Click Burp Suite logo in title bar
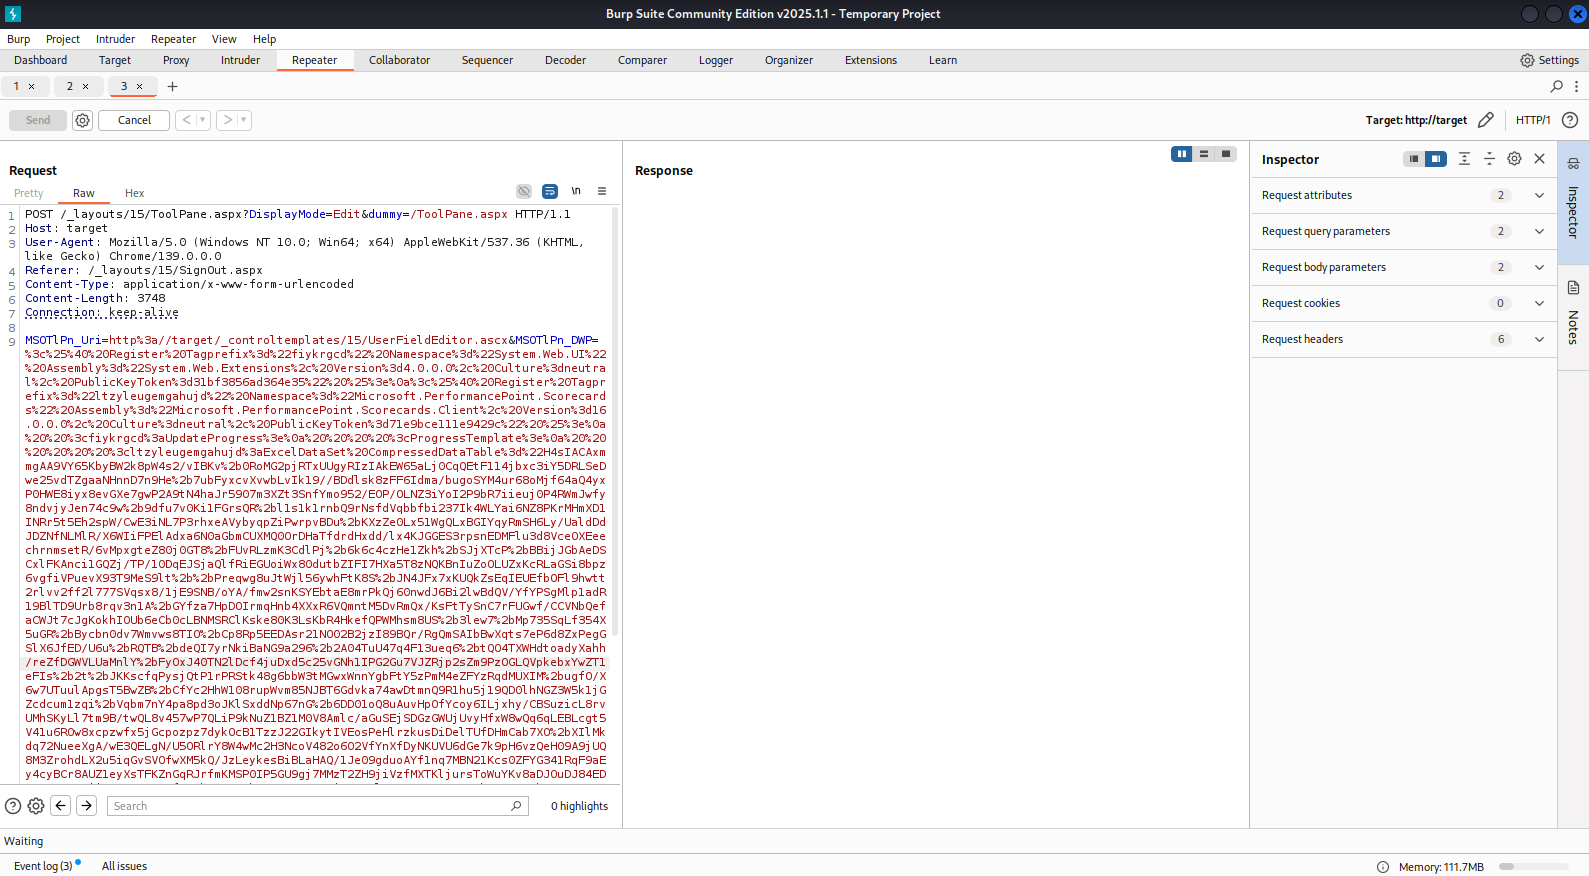1589x876 pixels. click(13, 14)
